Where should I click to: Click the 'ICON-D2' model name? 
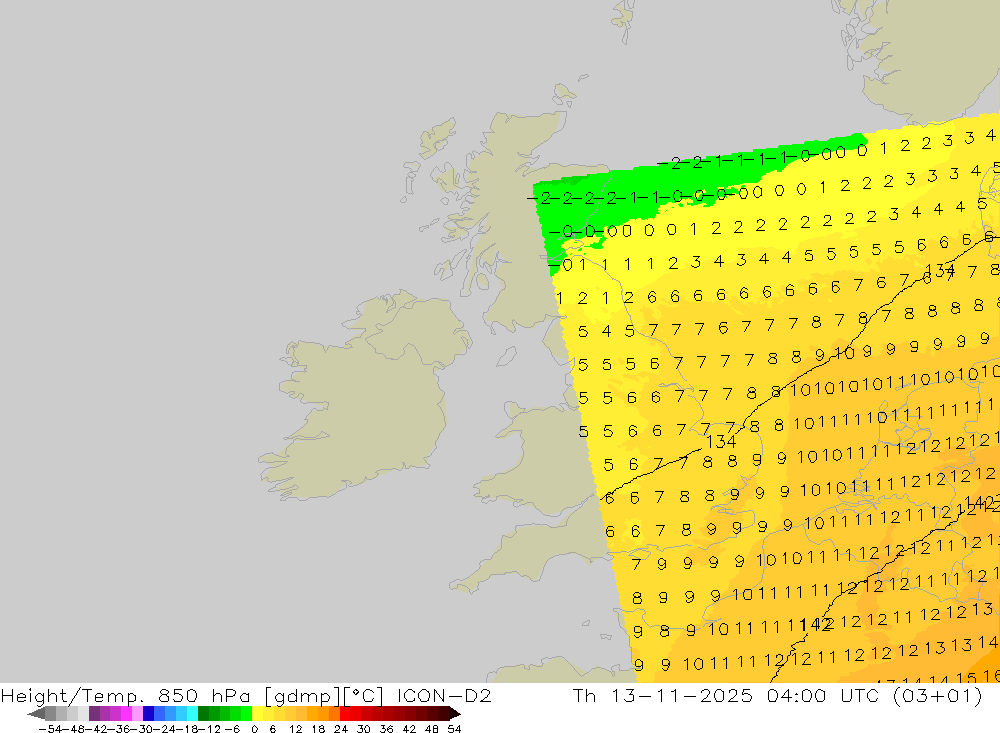445,695
